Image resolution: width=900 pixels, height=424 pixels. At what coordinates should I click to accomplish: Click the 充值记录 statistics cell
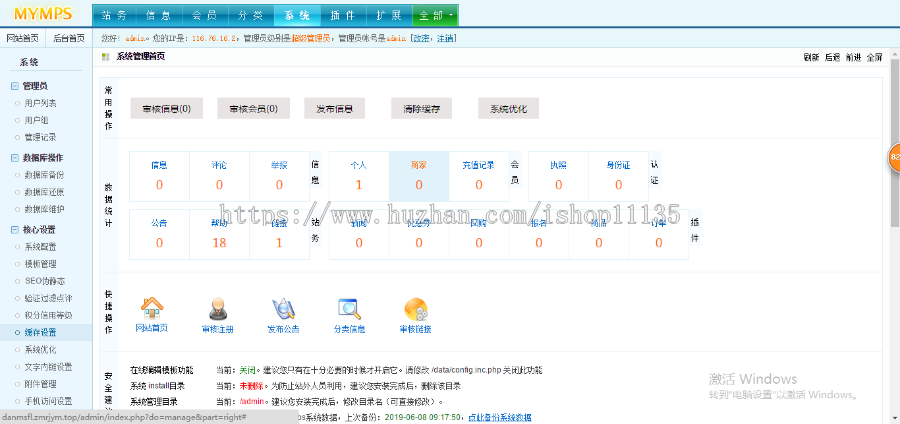479,176
